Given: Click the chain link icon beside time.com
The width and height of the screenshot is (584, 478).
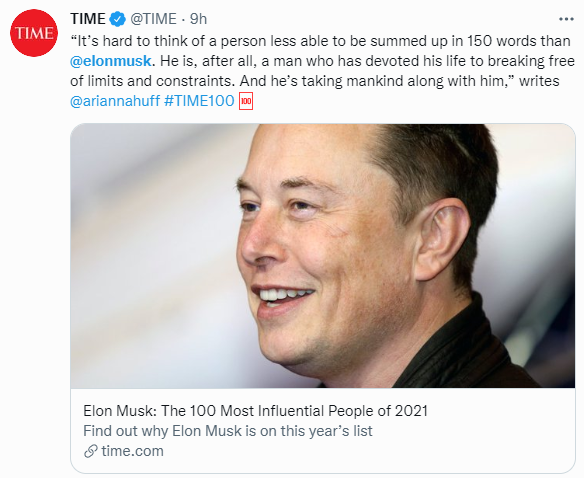Looking at the screenshot, I should pos(91,451).
